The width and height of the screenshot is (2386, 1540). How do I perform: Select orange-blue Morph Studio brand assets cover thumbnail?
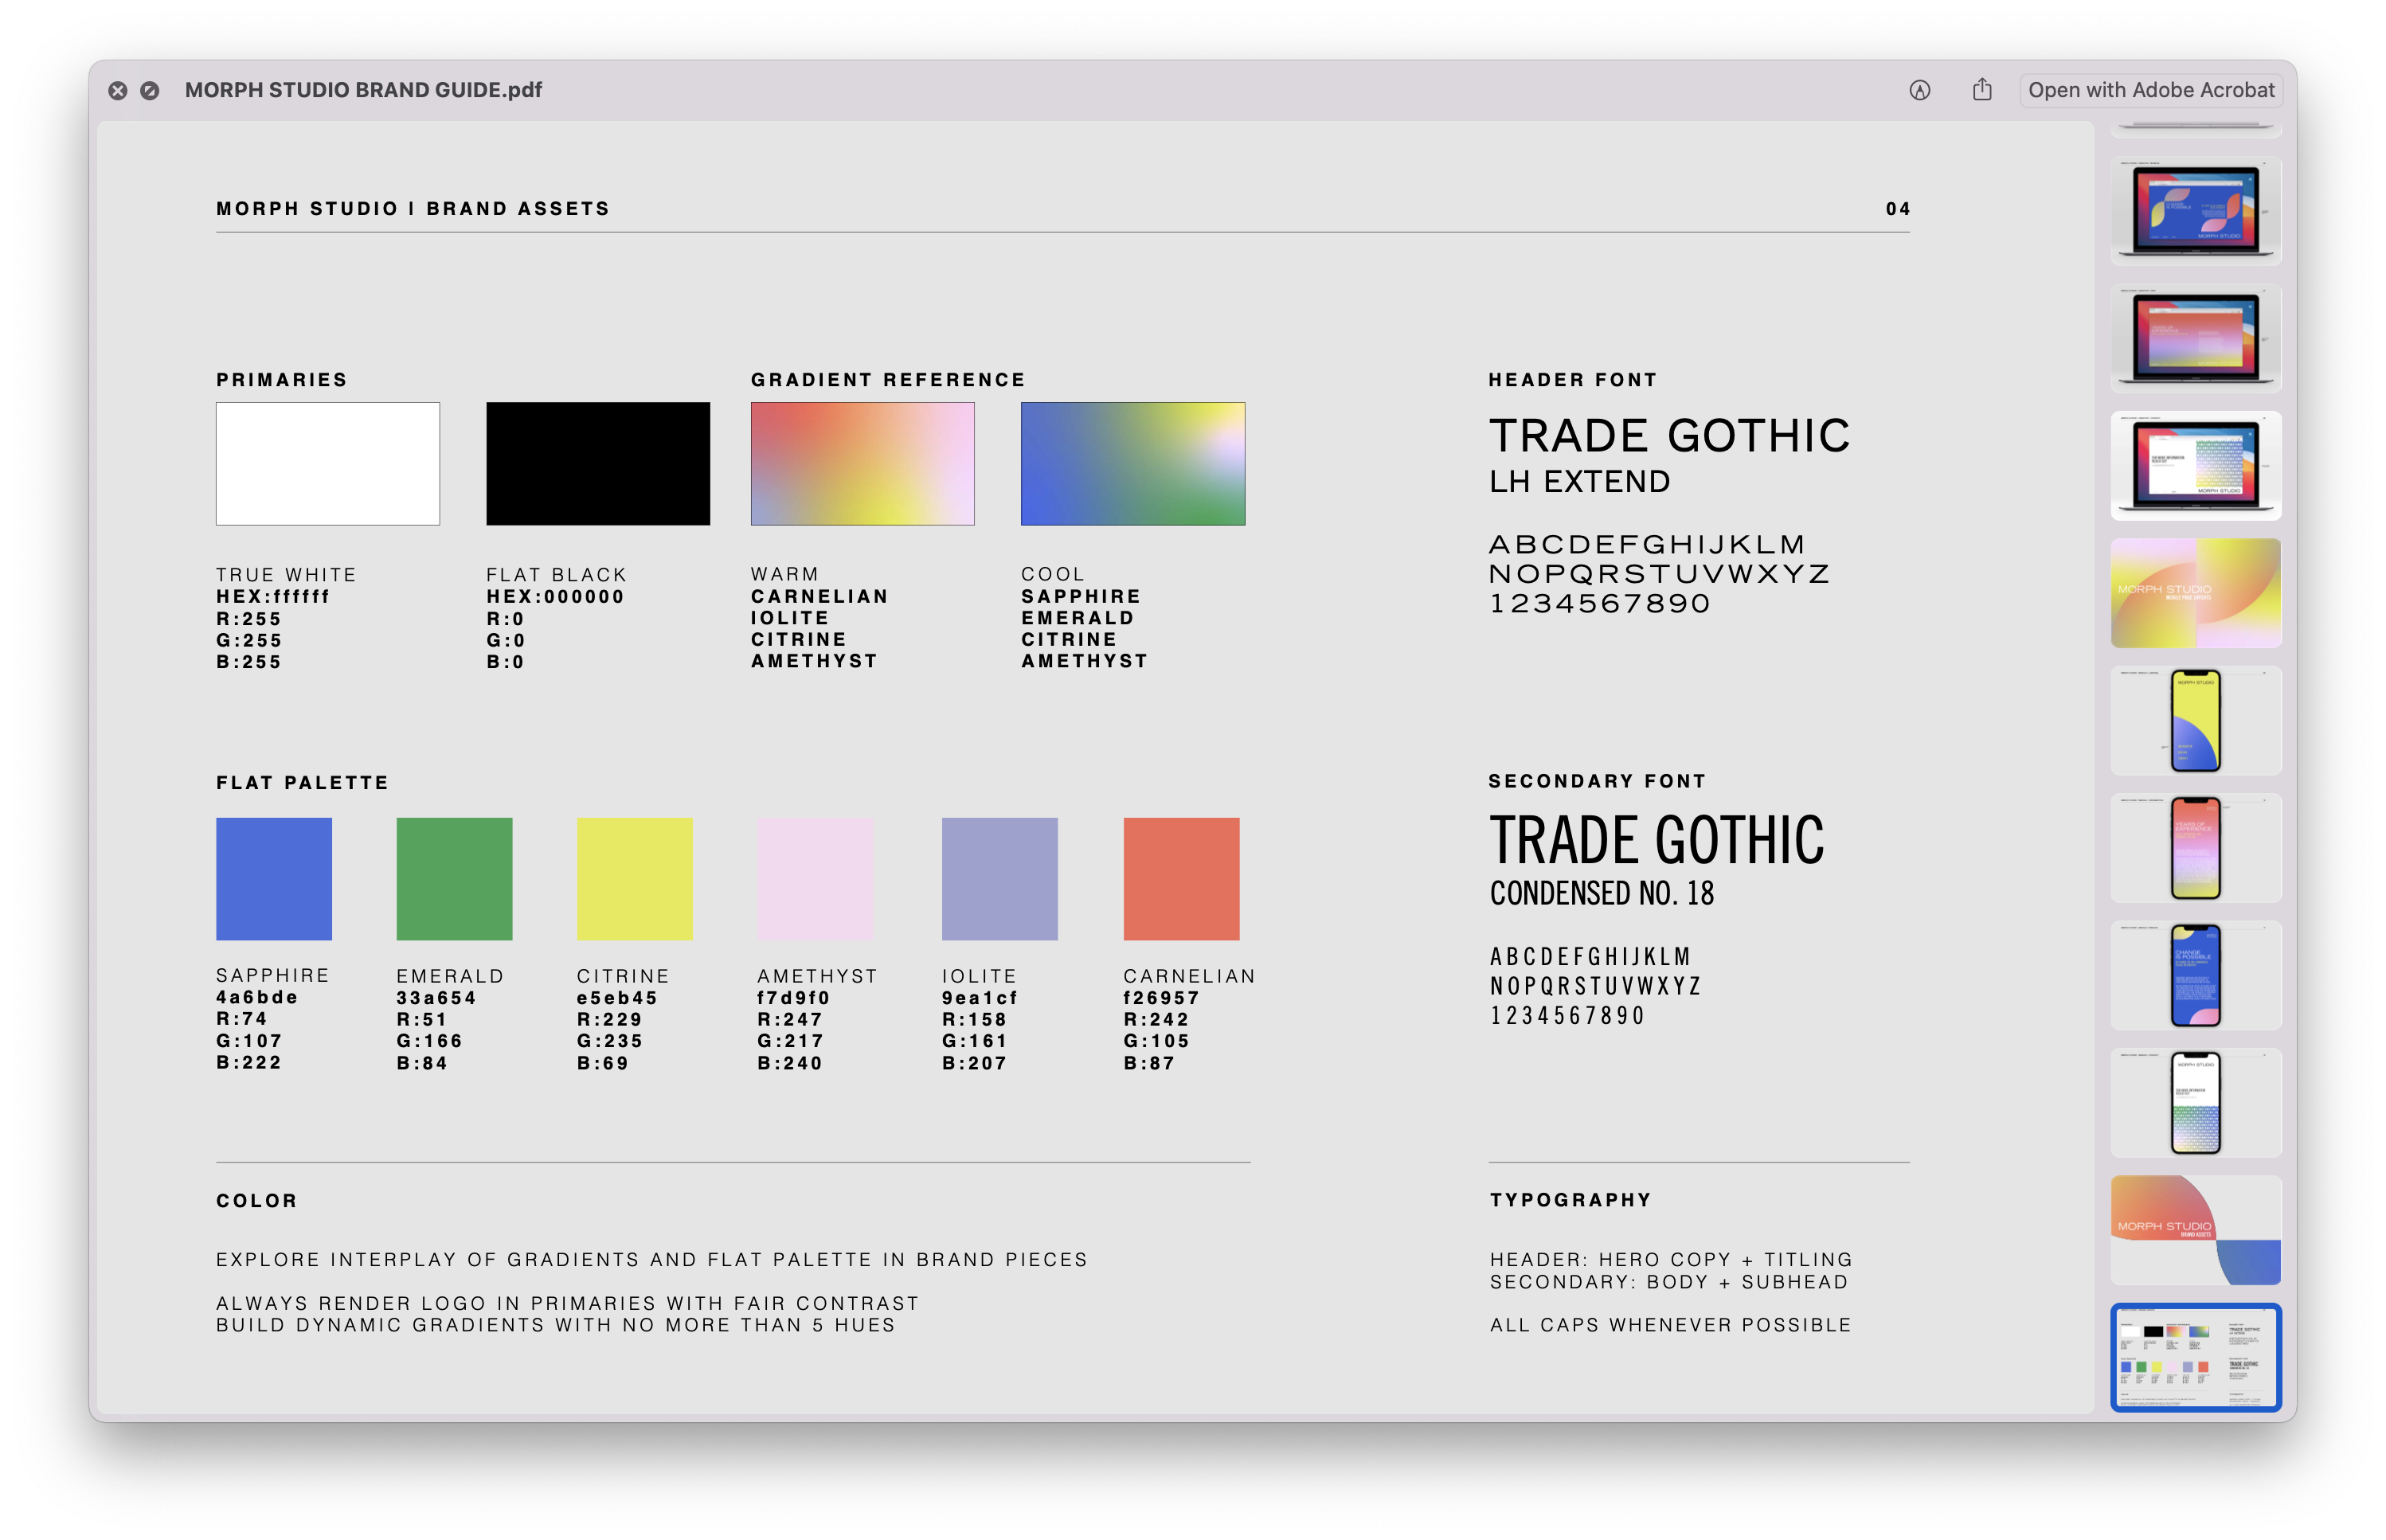2195,1230
